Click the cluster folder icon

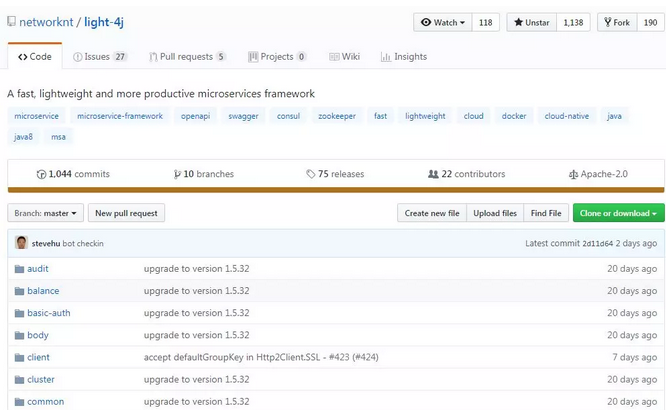point(20,379)
